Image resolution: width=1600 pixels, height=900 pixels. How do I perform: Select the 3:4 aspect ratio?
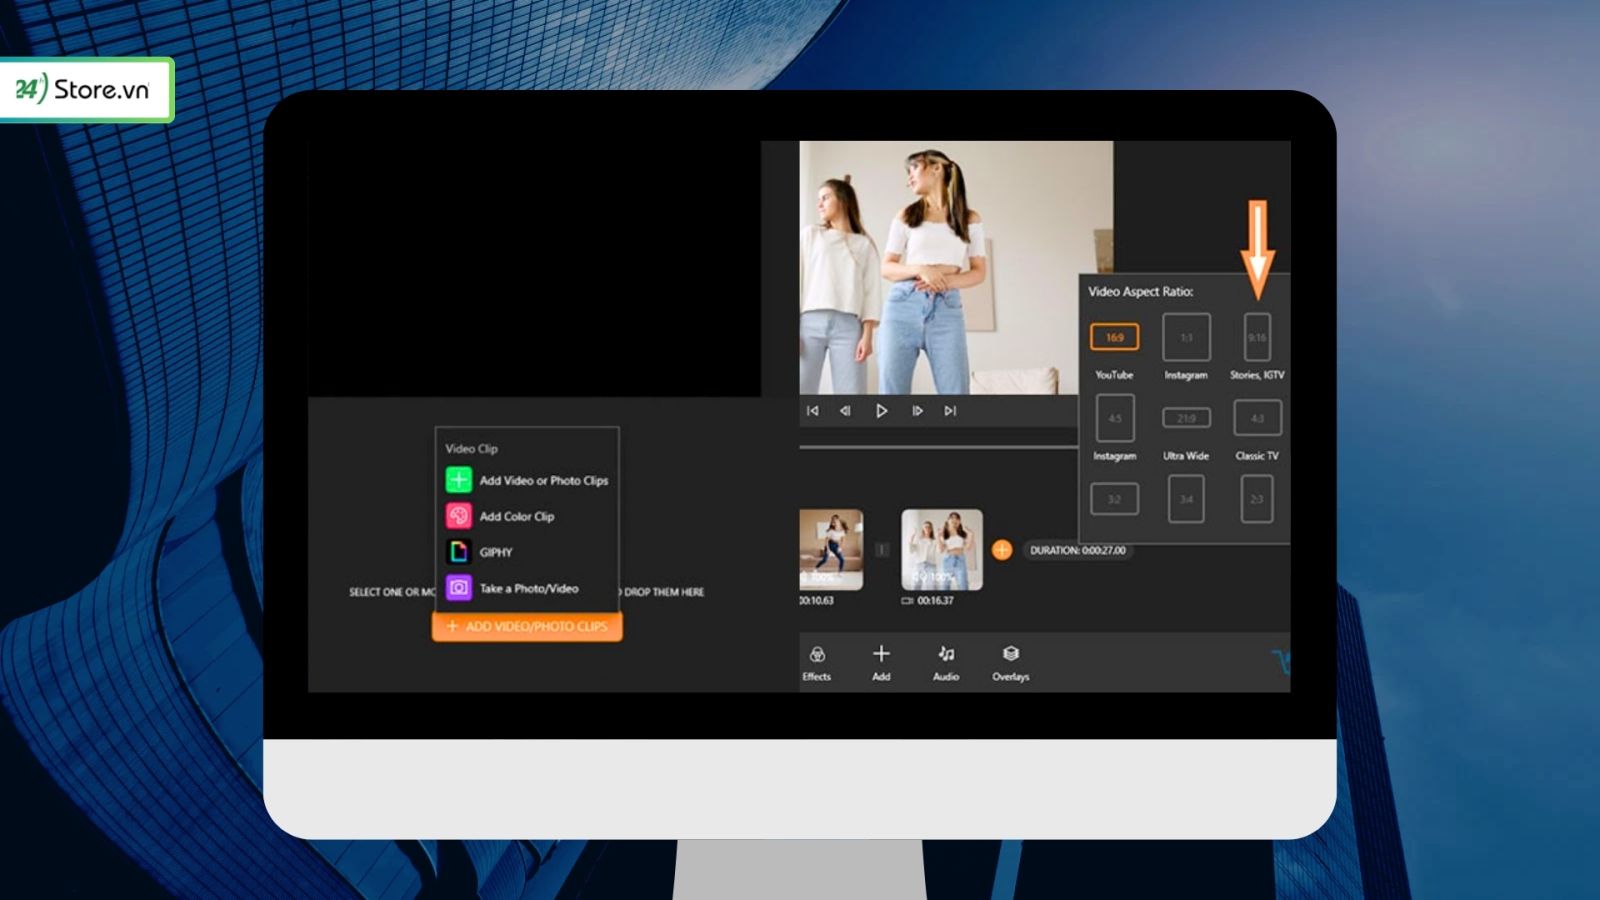(x=1186, y=499)
